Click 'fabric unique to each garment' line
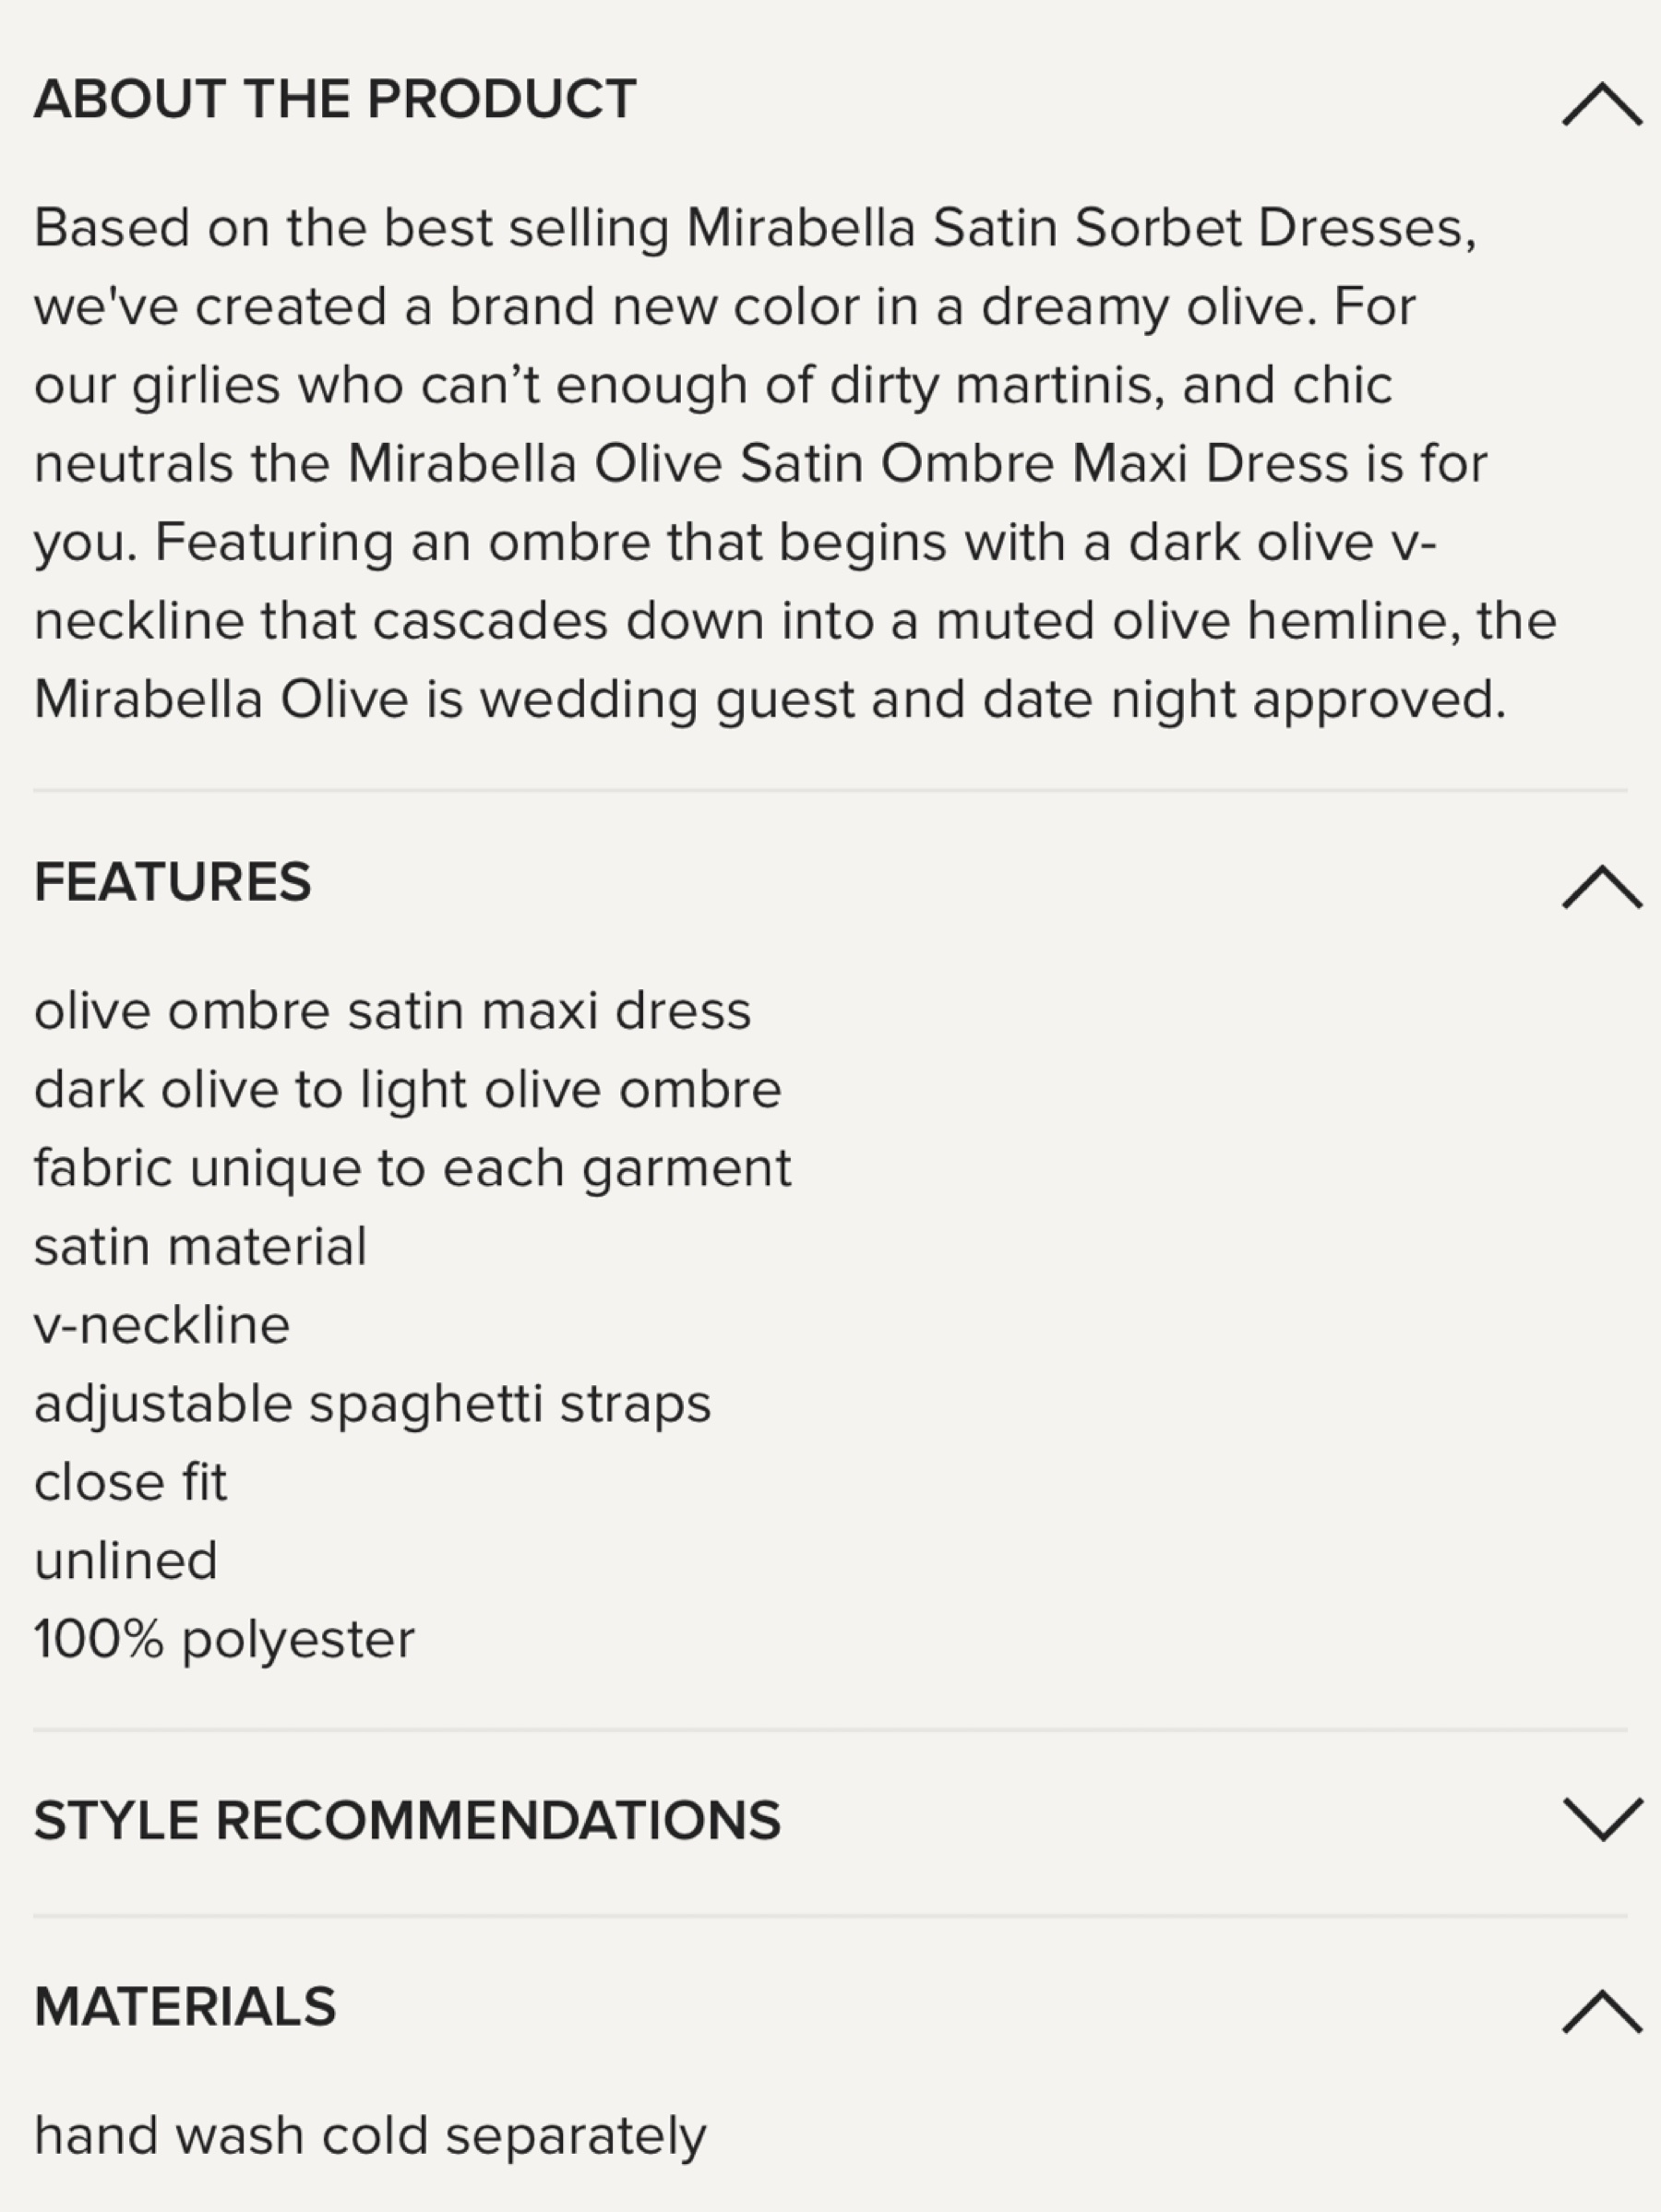The height and width of the screenshot is (2212, 1661). [412, 1168]
